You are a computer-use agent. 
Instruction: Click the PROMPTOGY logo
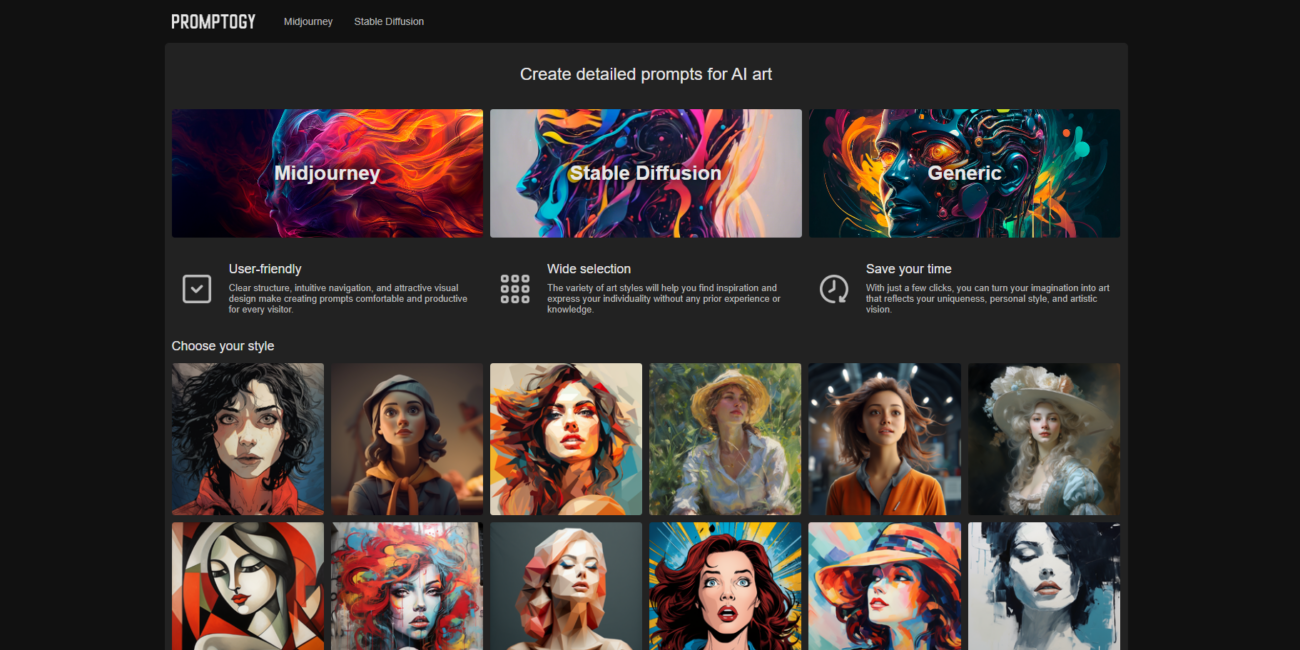tap(213, 21)
